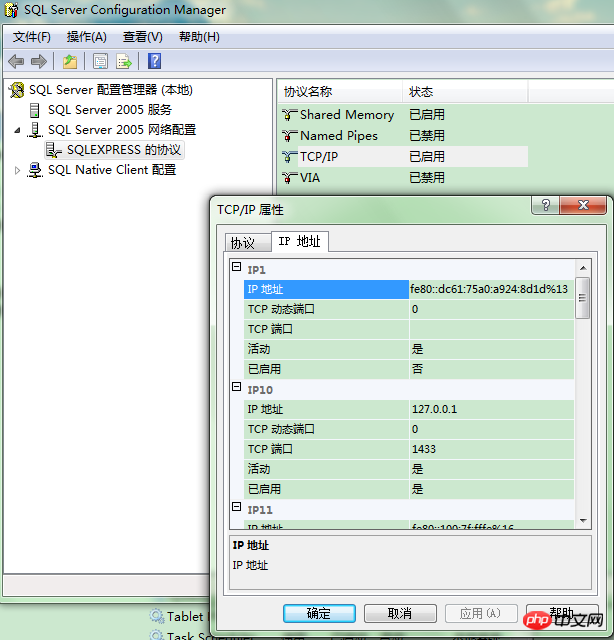The height and width of the screenshot is (640, 614).
Task: Click the TCP/IP protocol icon
Action: pyautogui.click(x=289, y=157)
